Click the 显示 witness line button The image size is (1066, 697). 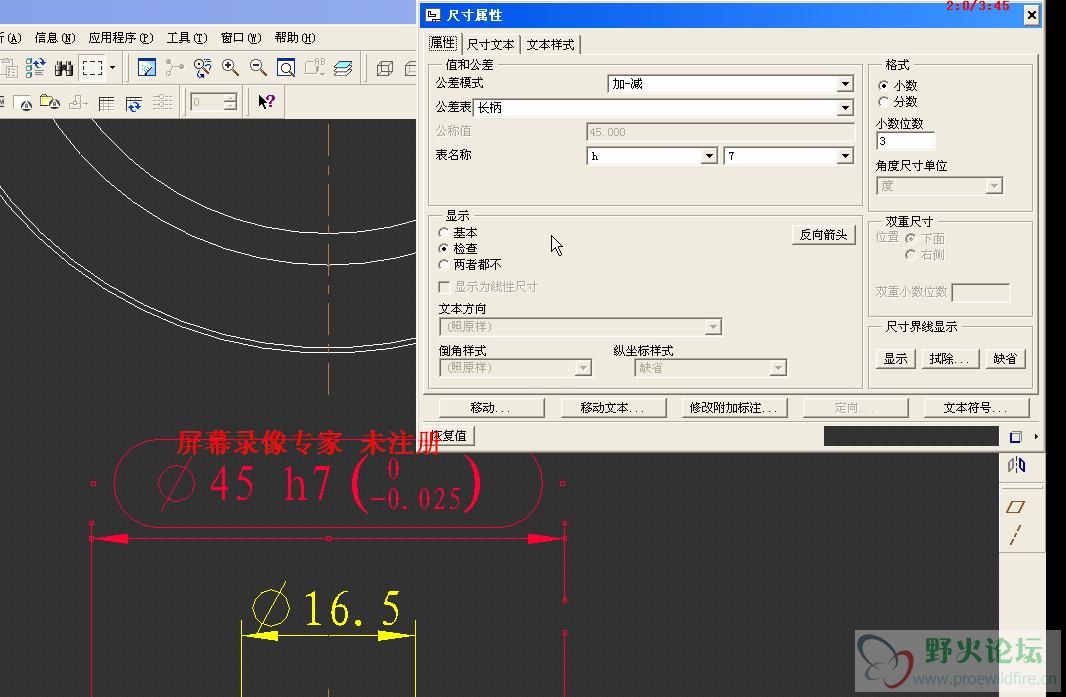point(895,359)
